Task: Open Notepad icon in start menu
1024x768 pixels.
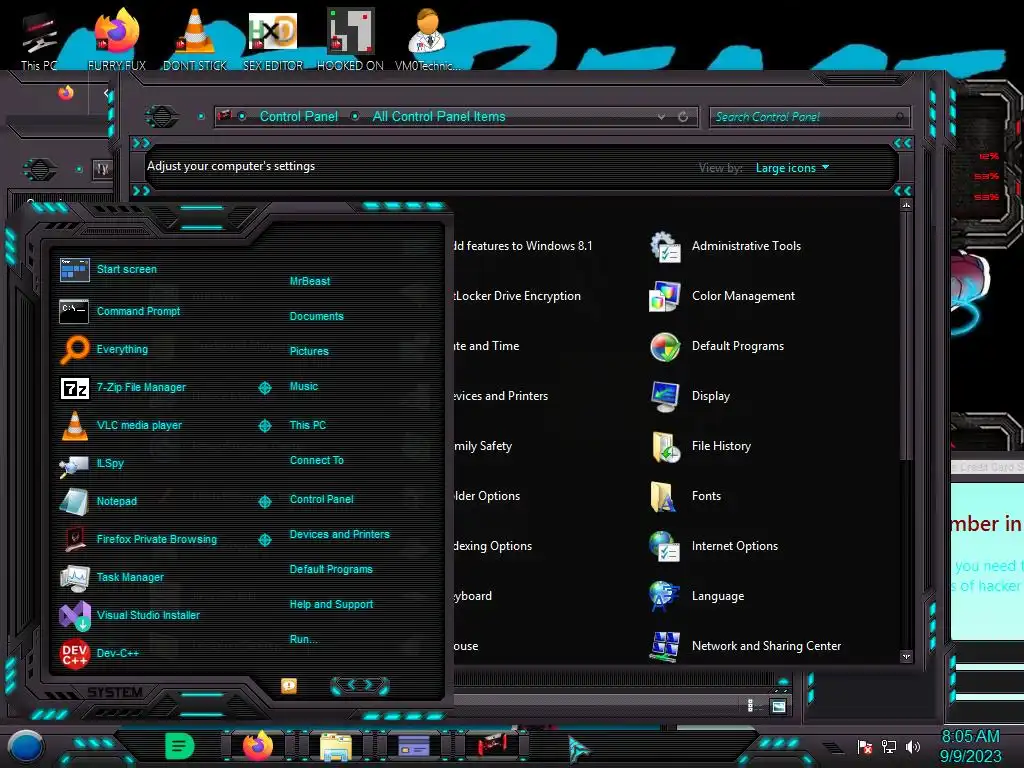Action: [x=74, y=502]
